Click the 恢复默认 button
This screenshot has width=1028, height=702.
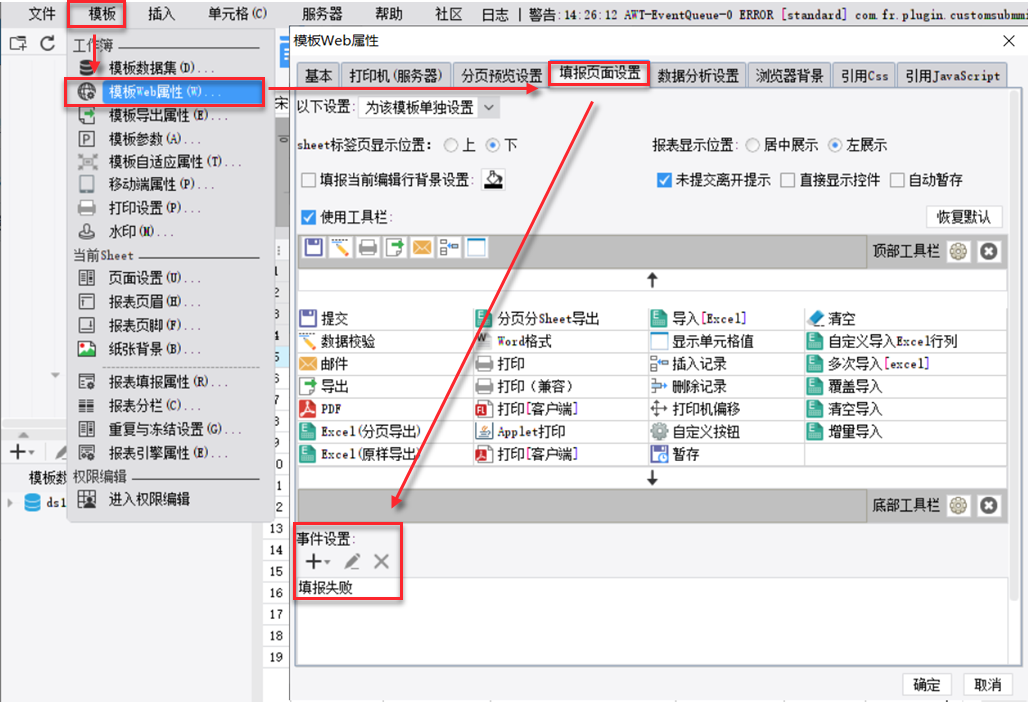coord(964,217)
